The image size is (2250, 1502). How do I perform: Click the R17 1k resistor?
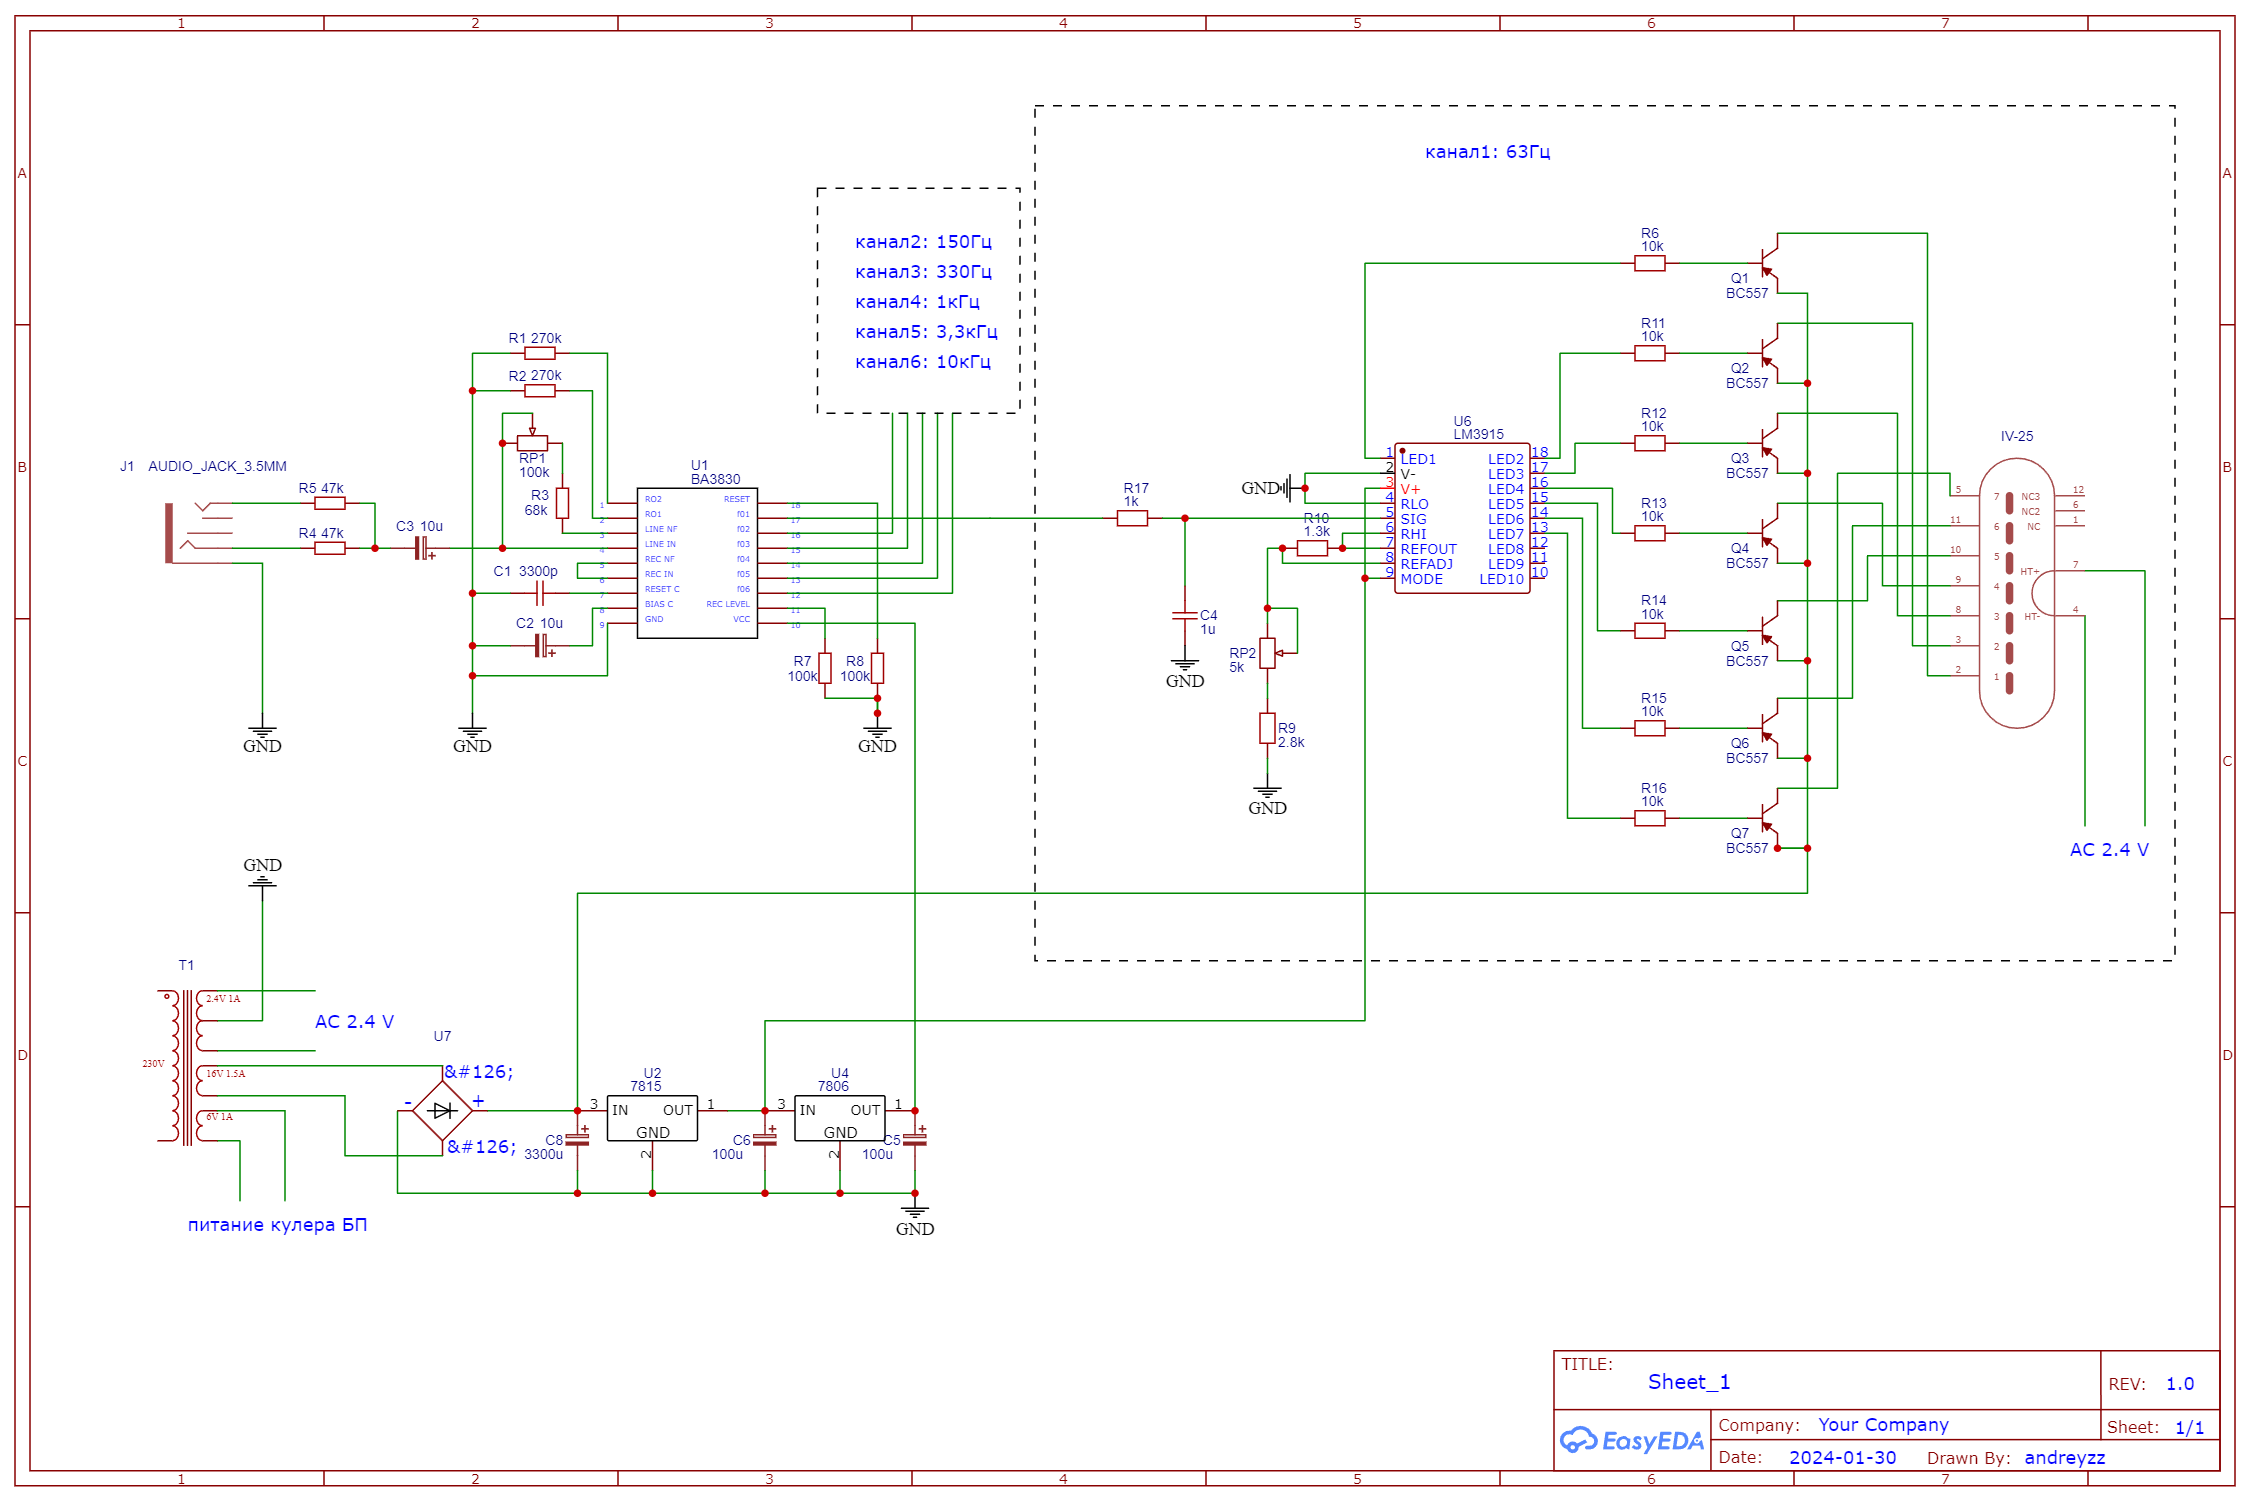tap(1132, 518)
